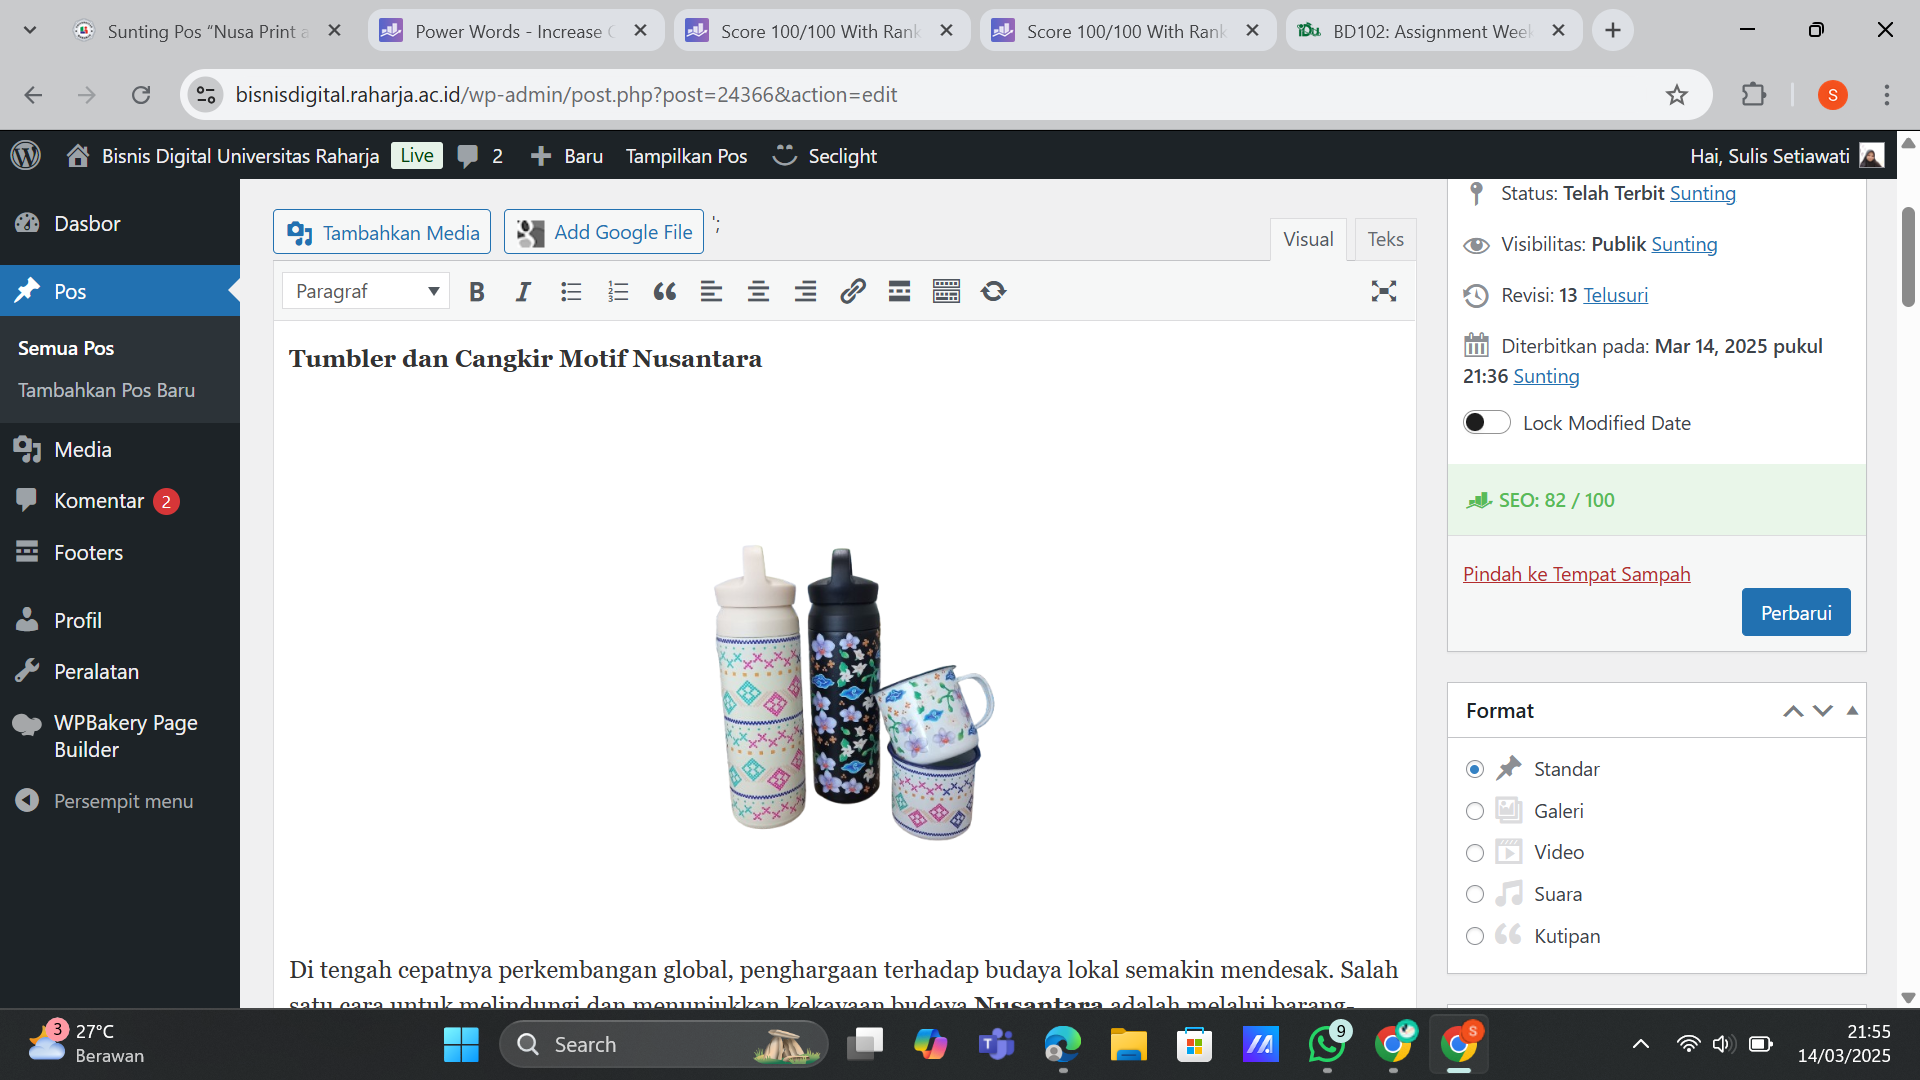Open the tab search chevron in Chrome

30,30
